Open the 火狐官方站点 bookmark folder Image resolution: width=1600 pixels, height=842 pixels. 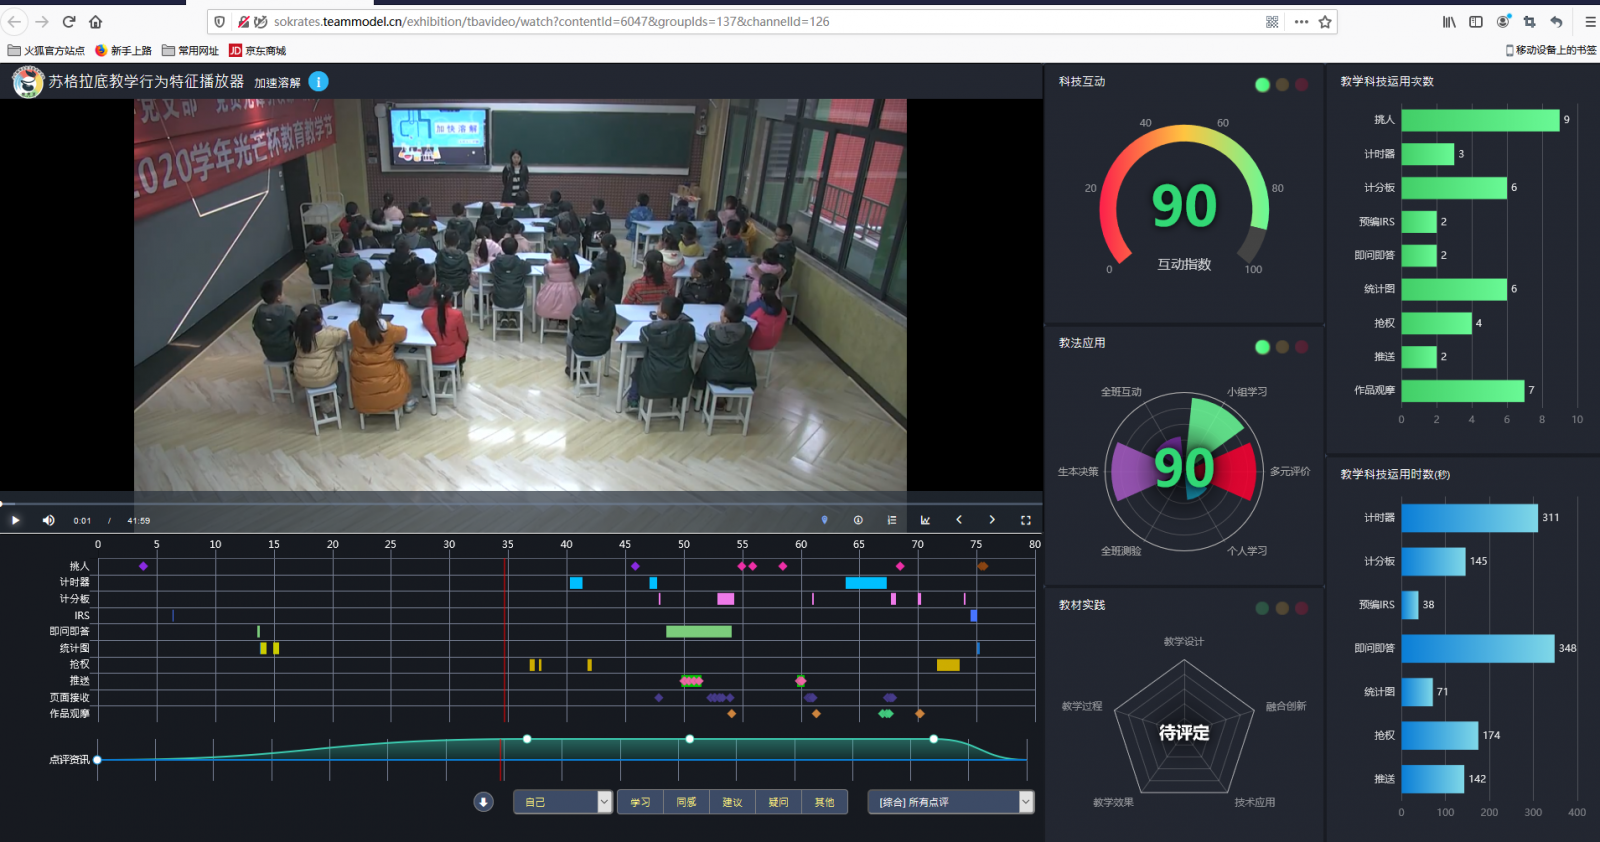tap(46, 50)
